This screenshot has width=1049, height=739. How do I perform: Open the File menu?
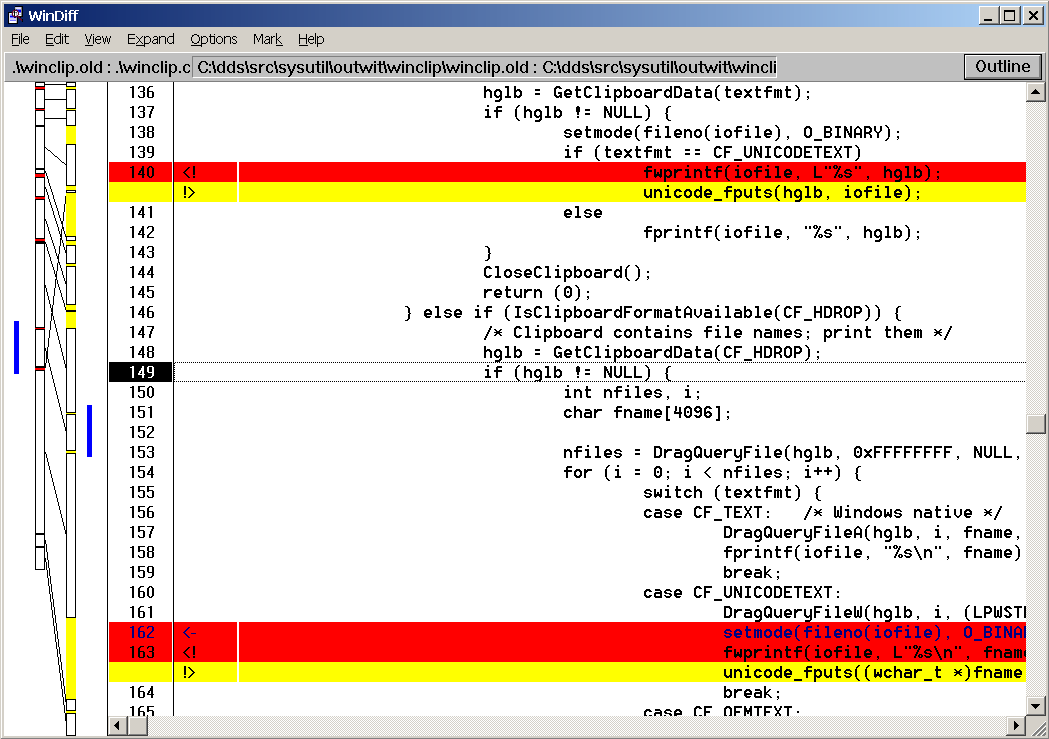click(x=20, y=39)
